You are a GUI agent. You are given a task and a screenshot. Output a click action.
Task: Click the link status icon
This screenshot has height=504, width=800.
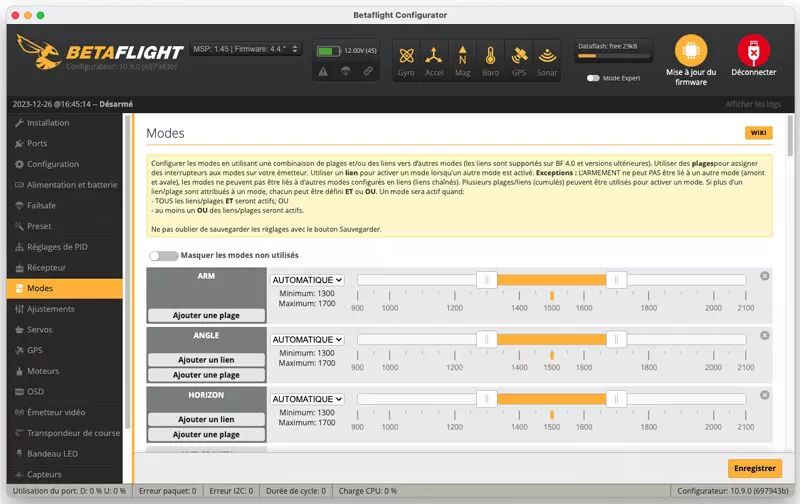pyautogui.click(x=368, y=71)
